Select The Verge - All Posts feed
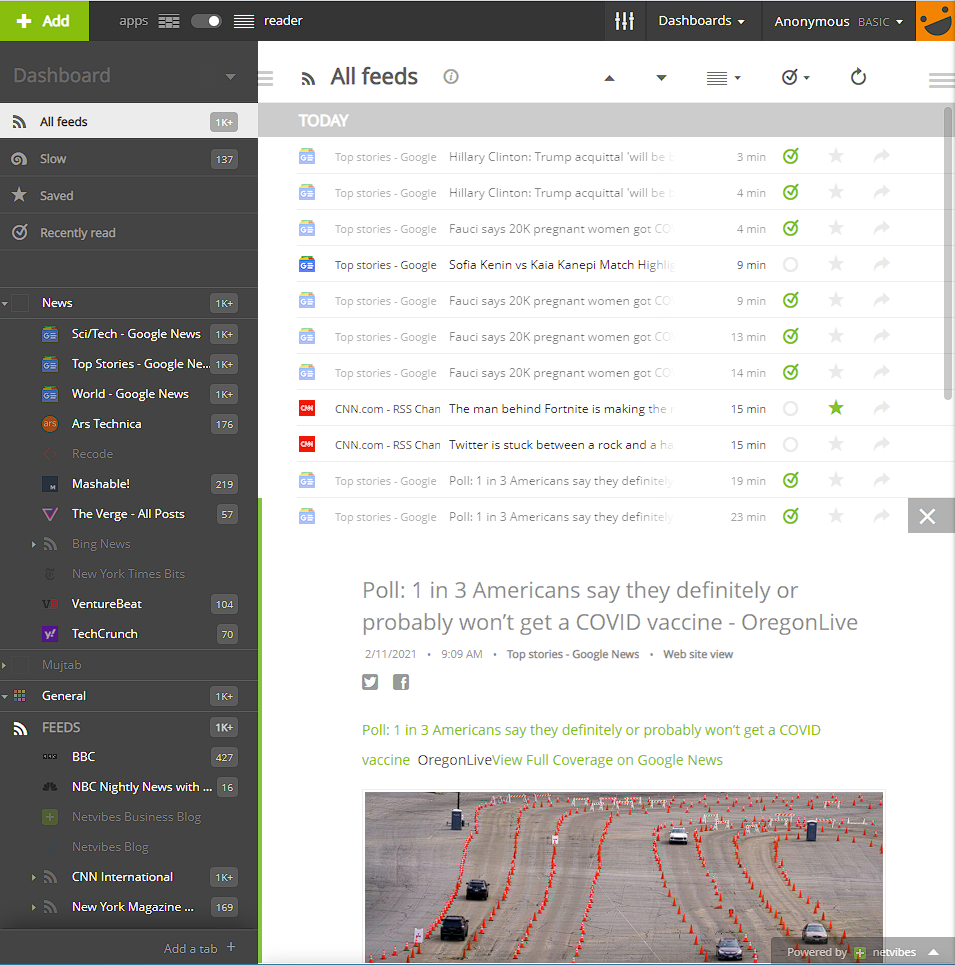The image size is (955, 965). point(128,514)
